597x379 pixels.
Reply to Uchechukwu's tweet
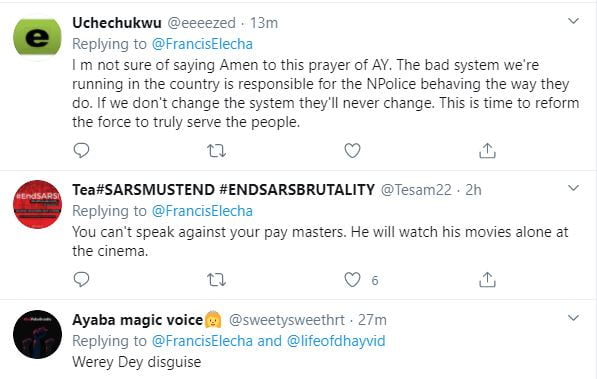pyautogui.click(x=81, y=150)
